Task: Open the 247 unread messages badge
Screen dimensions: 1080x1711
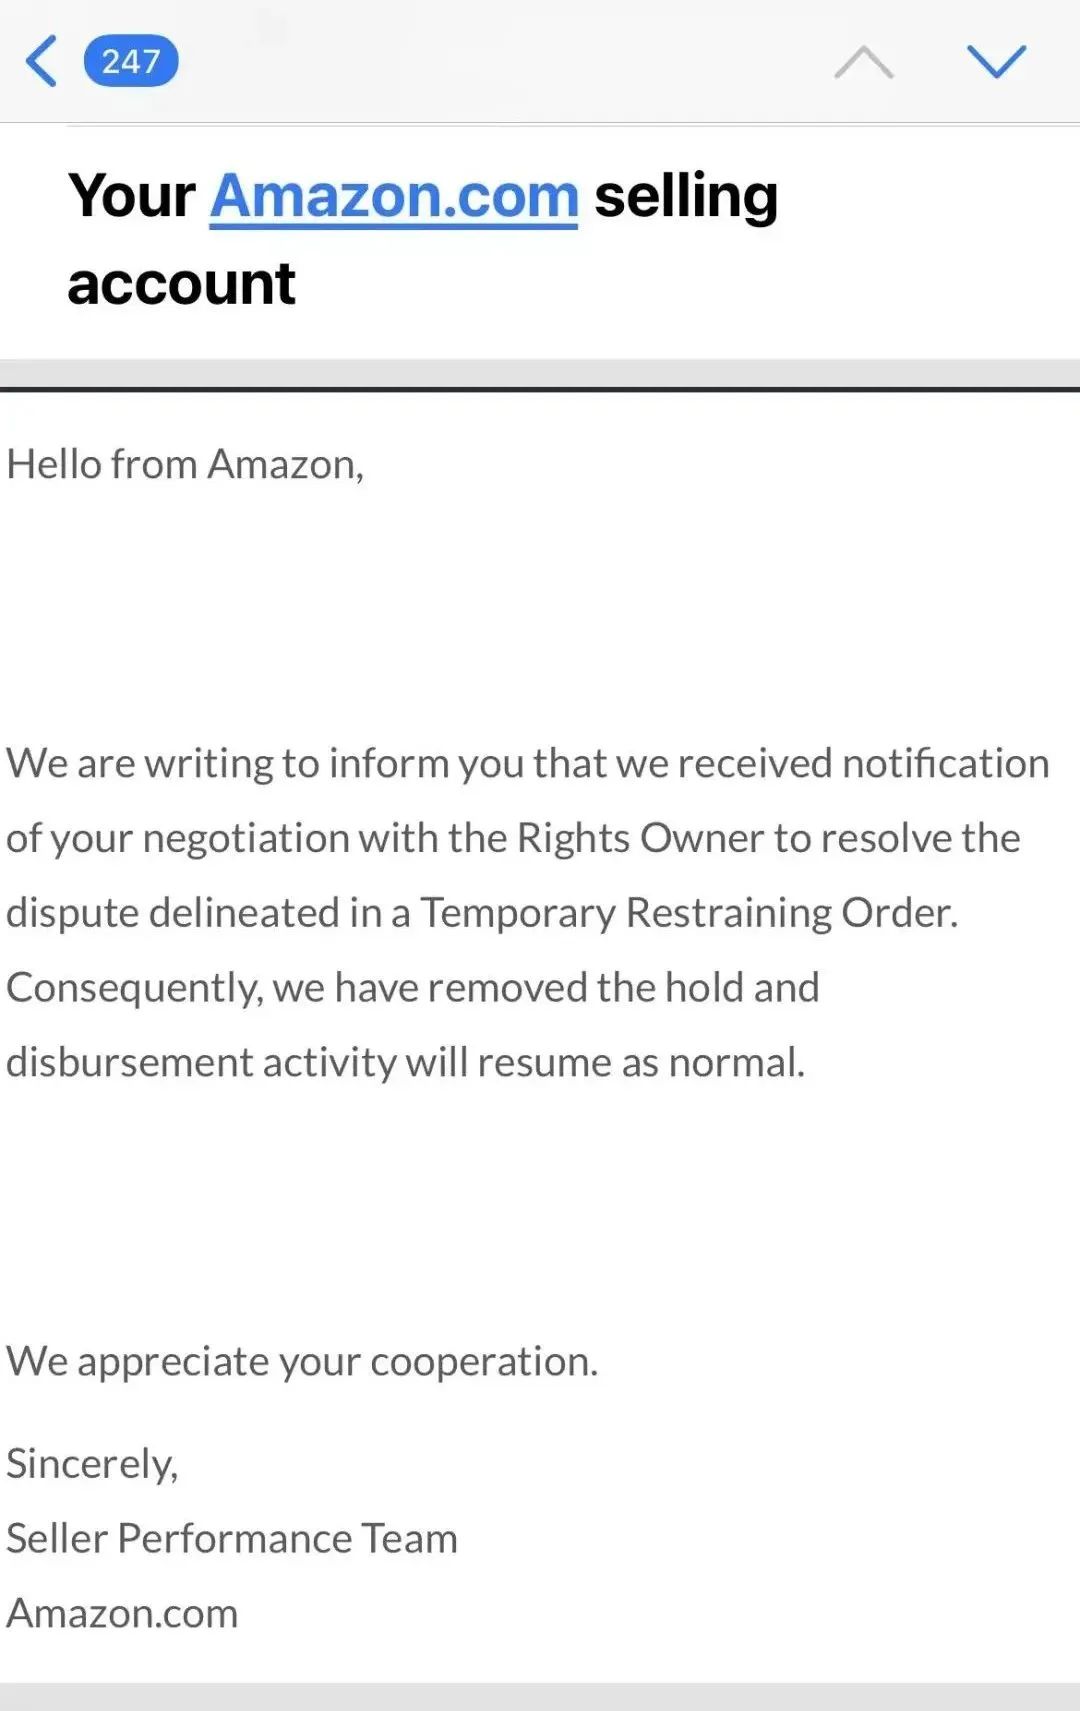Action: point(131,61)
